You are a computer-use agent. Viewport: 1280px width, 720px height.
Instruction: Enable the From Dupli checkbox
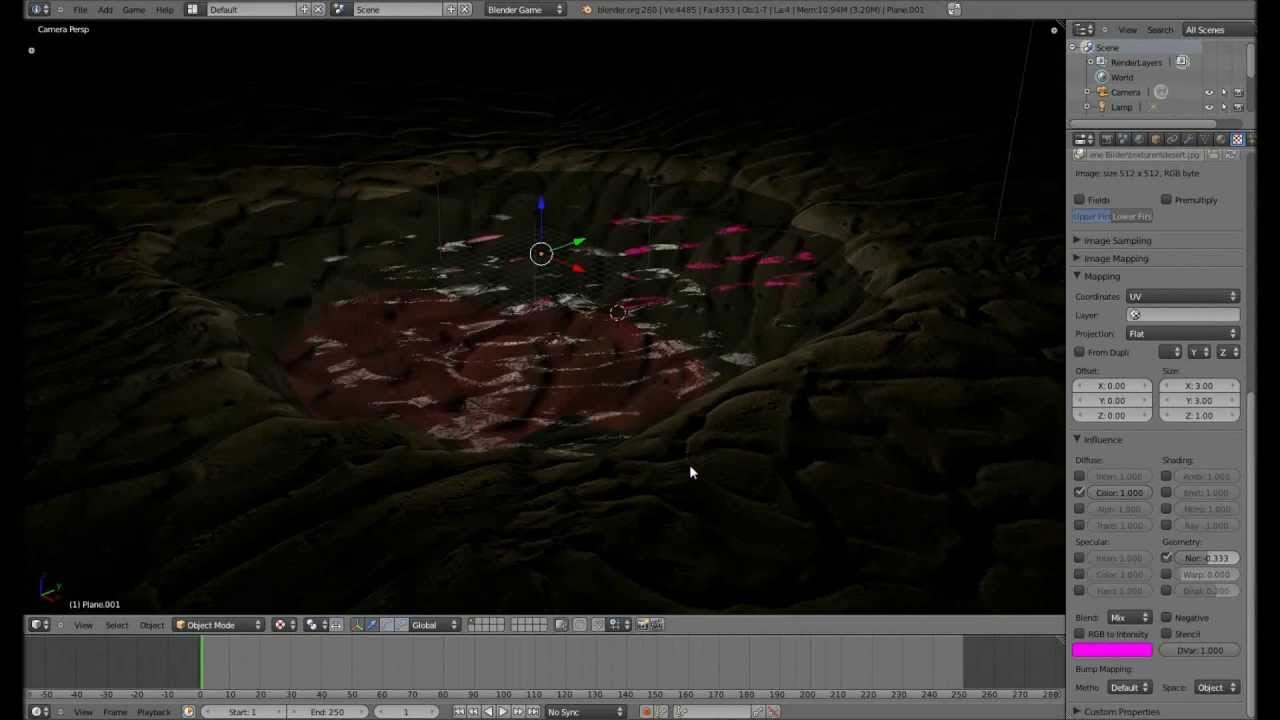pos(1079,352)
